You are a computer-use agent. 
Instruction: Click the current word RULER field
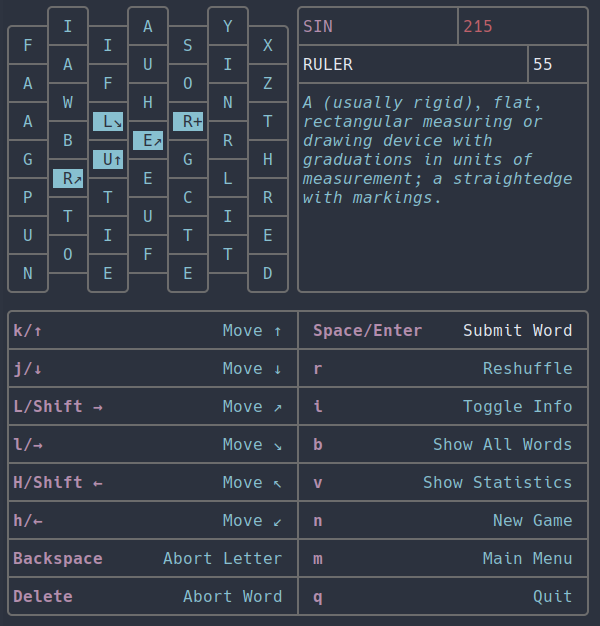coord(412,65)
